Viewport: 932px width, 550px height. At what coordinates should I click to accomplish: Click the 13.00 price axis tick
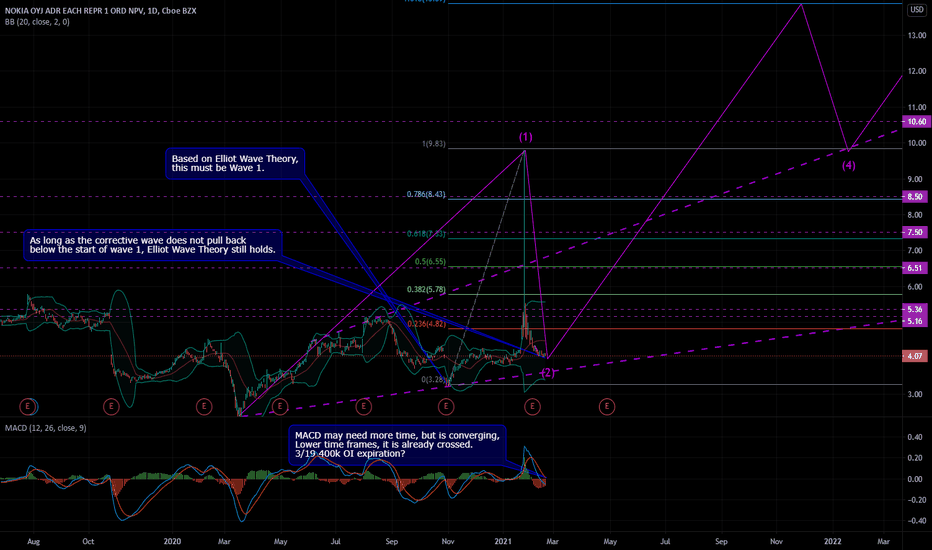click(x=917, y=36)
